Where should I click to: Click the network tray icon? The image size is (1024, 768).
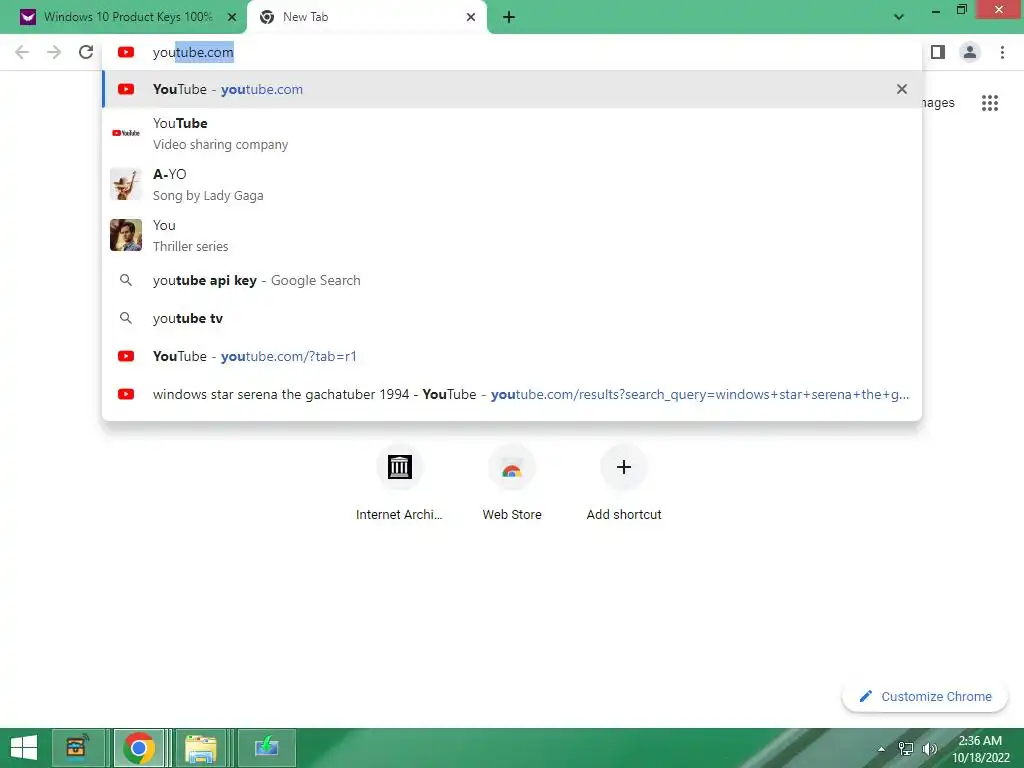[906, 749]
